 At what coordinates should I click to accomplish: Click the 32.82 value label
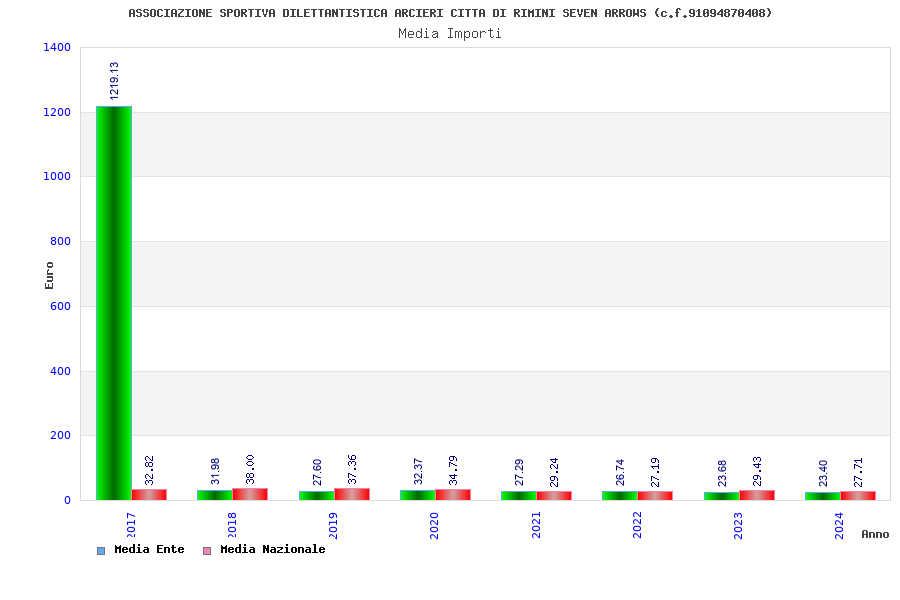click(x=149, y=470)
